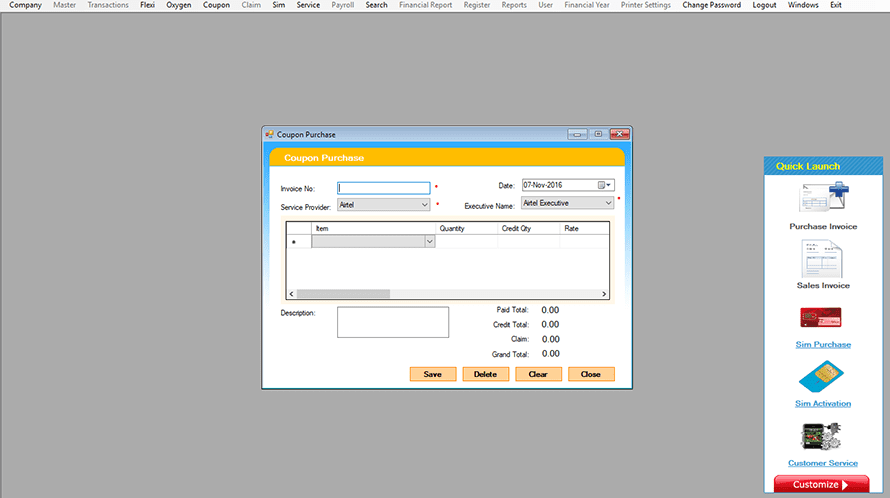890x498 pixels.
Task: Click the Grand Total value 0.00
Action: [x=551, y=354]
